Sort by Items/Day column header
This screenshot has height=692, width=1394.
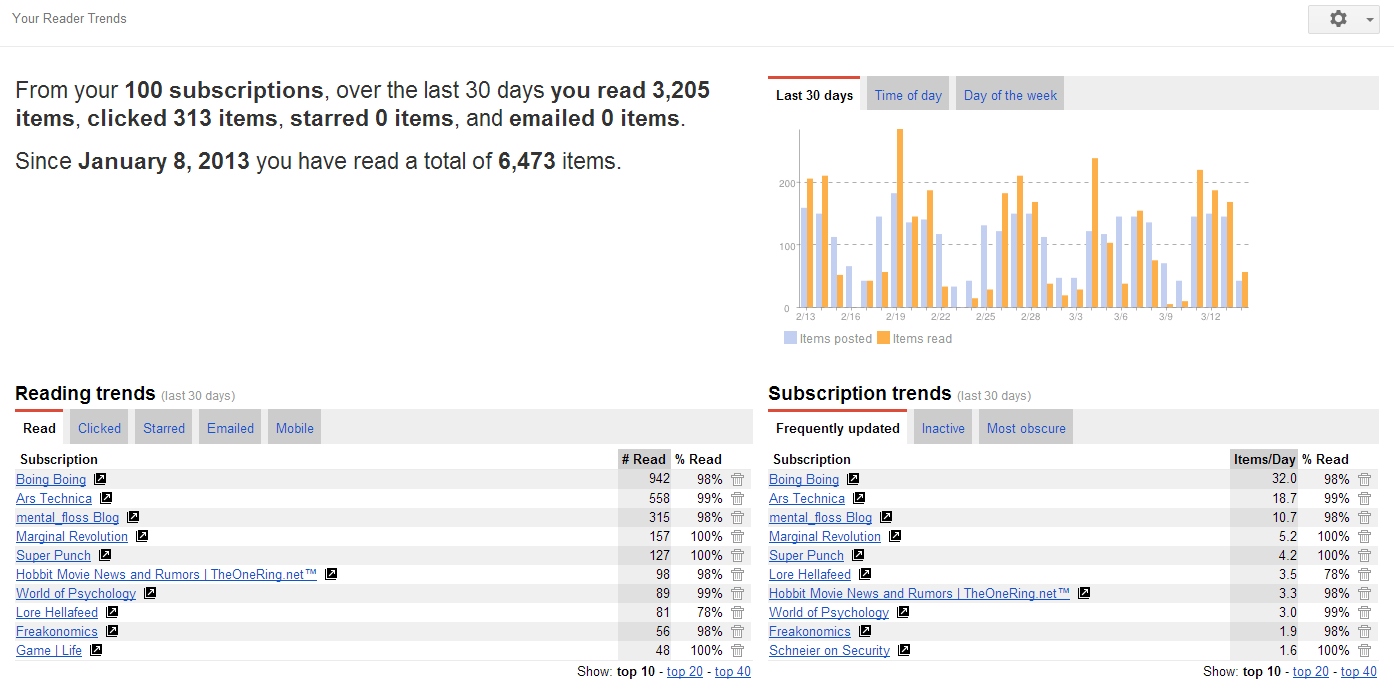(1264, 459)
